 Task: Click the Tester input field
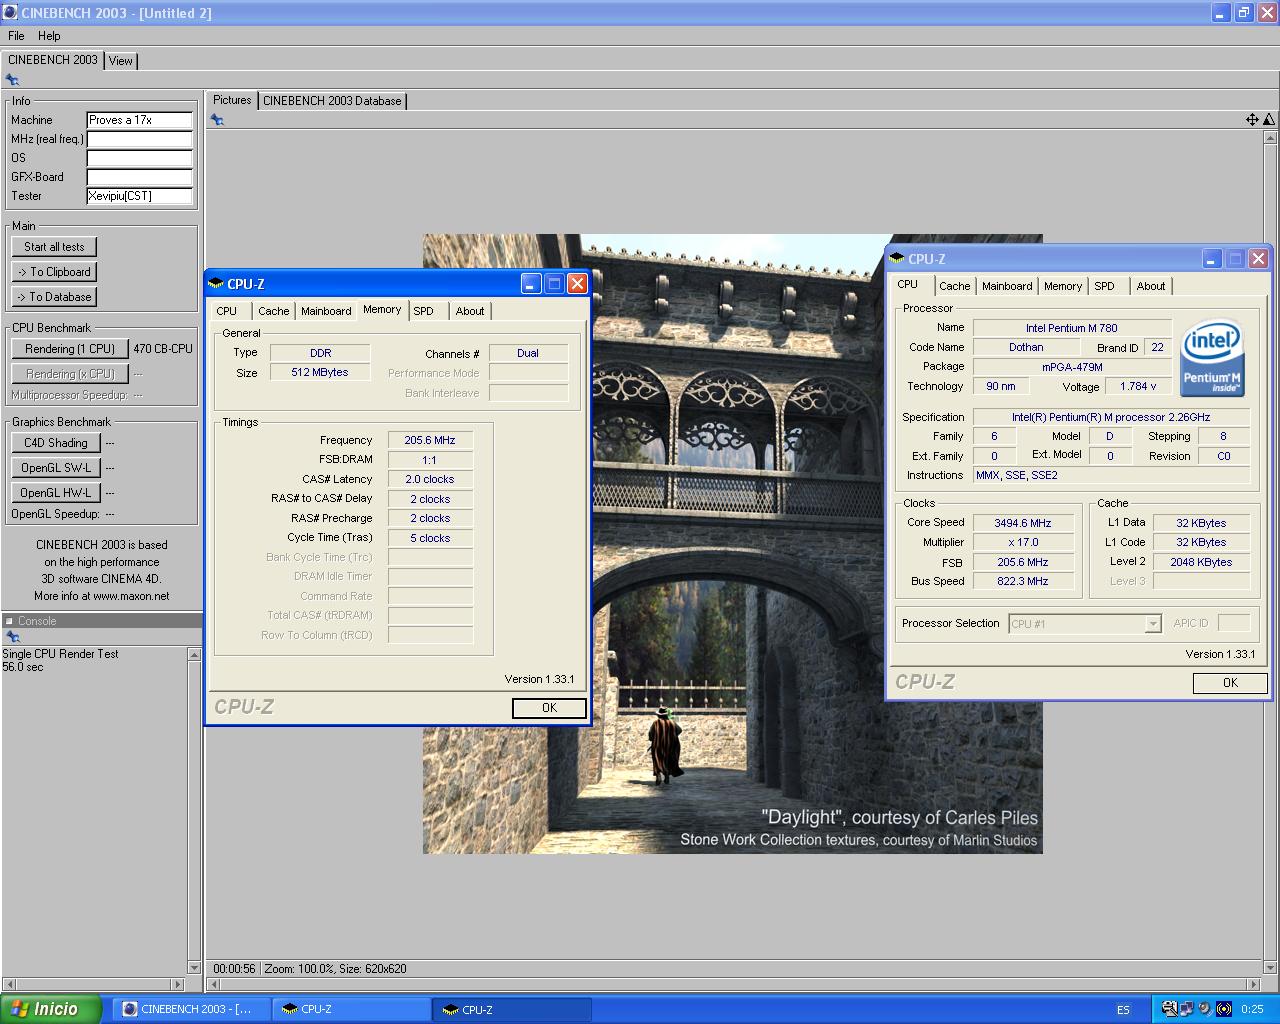pyautogui.click(x=139, y=196)
